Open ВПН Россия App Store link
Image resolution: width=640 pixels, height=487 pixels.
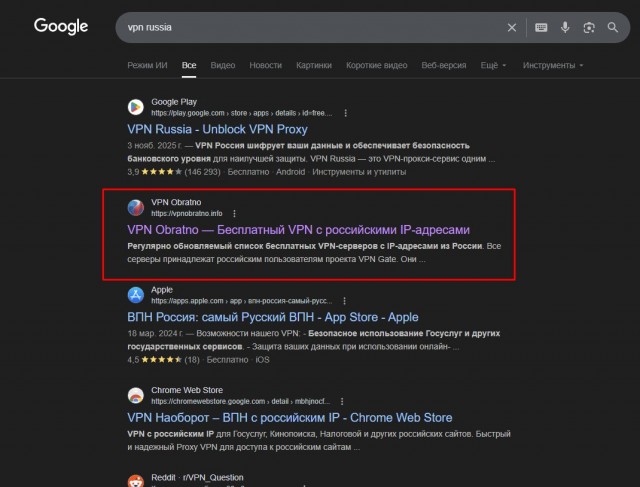[273, 317]
